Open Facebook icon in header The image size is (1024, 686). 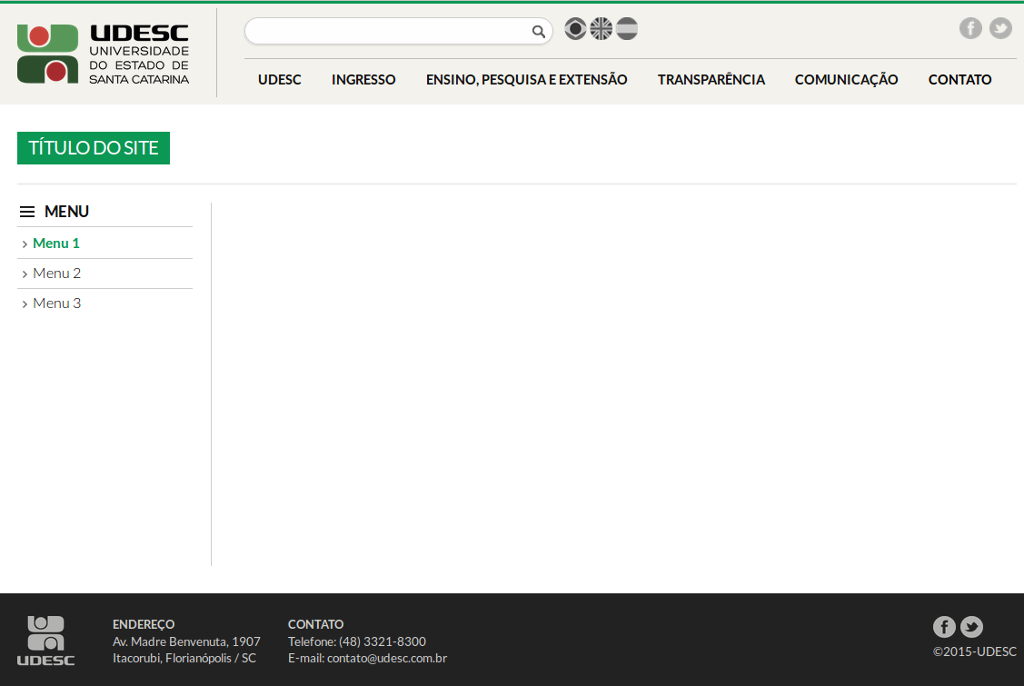click(x=970, y=28)
